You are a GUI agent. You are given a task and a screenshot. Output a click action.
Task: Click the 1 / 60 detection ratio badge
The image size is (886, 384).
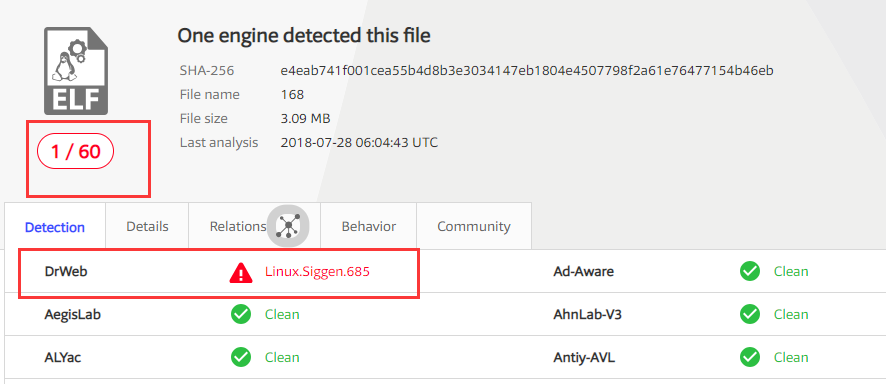click(76, 152)
